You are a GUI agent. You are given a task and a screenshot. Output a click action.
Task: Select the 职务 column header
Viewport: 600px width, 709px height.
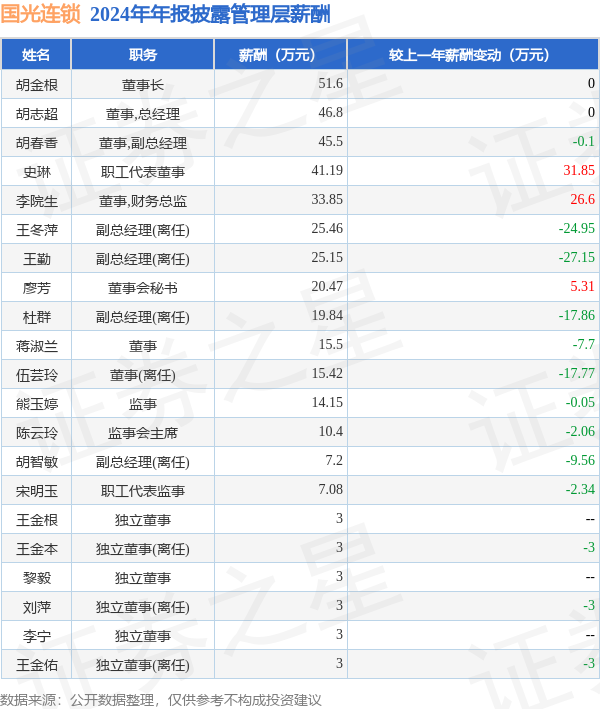[x=143, y=55]
